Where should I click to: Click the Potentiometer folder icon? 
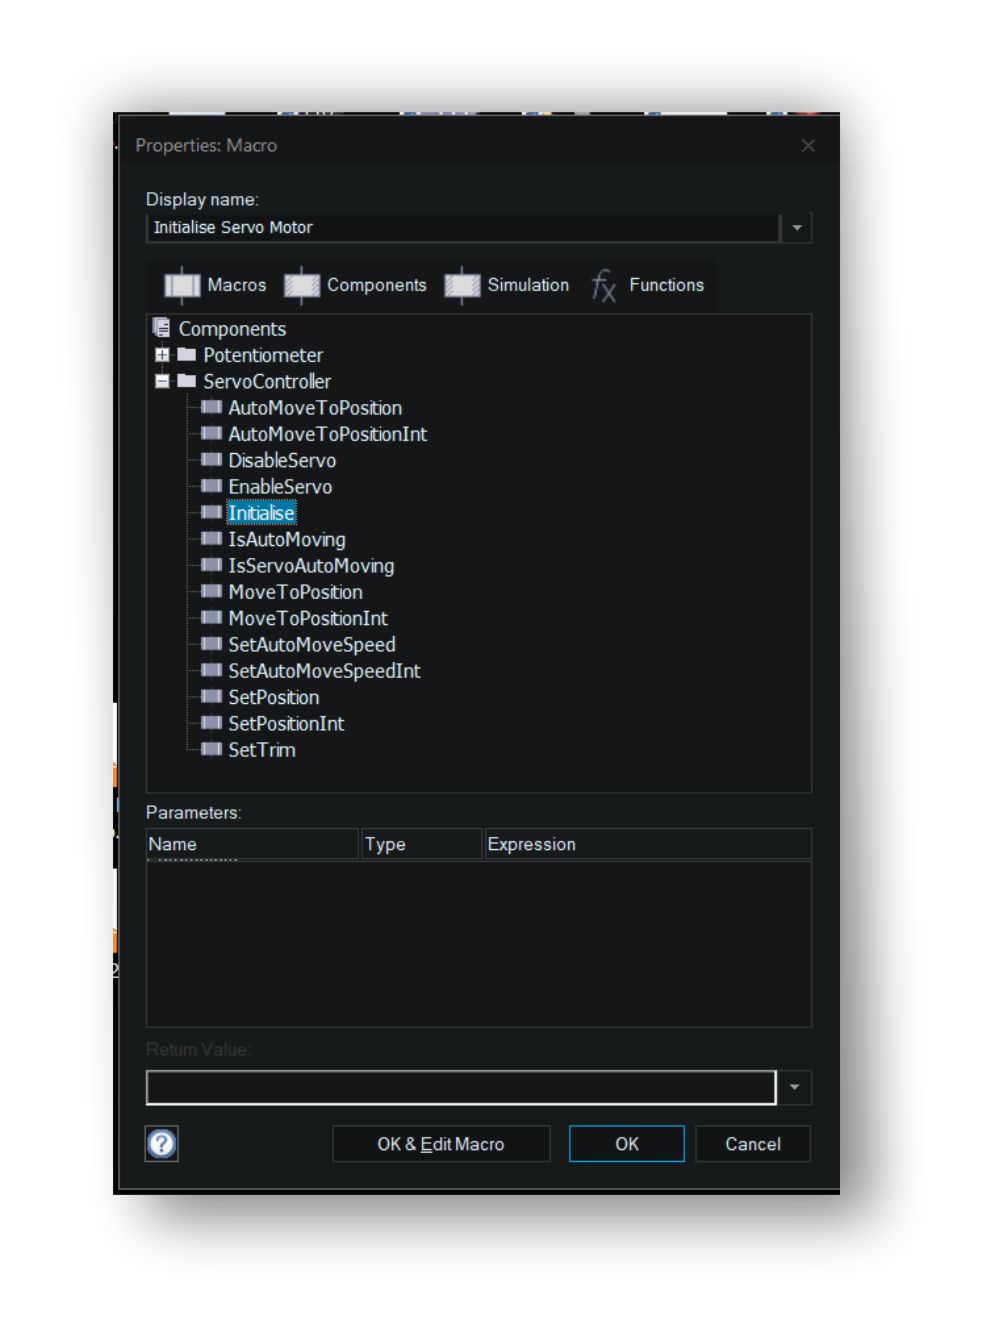pyautogui.click(x=187, y=354)
